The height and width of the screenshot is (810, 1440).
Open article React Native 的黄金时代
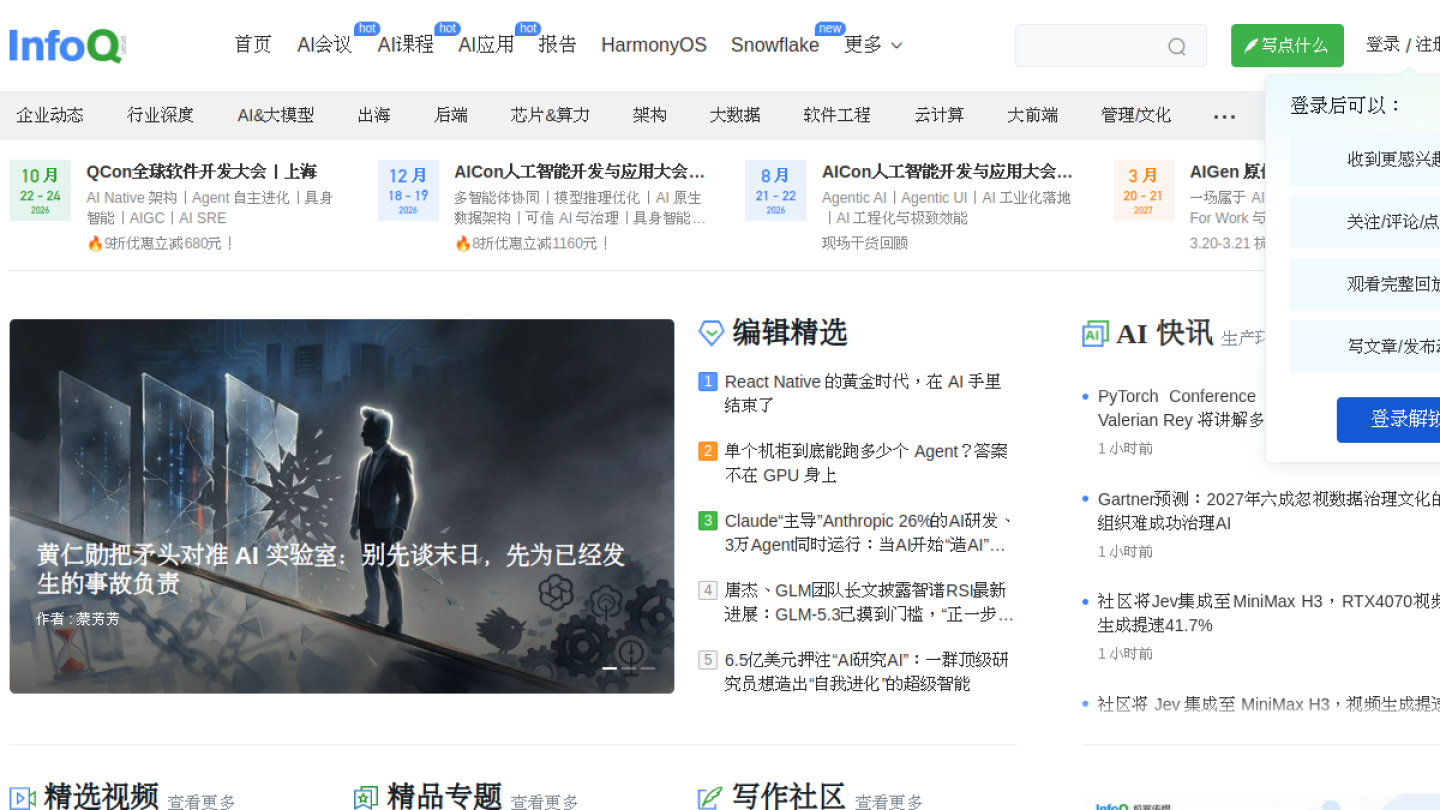point(863,393)
